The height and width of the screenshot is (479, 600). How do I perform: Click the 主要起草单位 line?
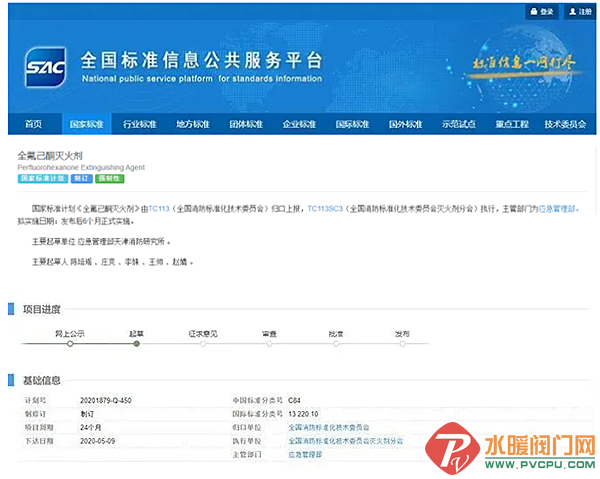coord(101,242)
